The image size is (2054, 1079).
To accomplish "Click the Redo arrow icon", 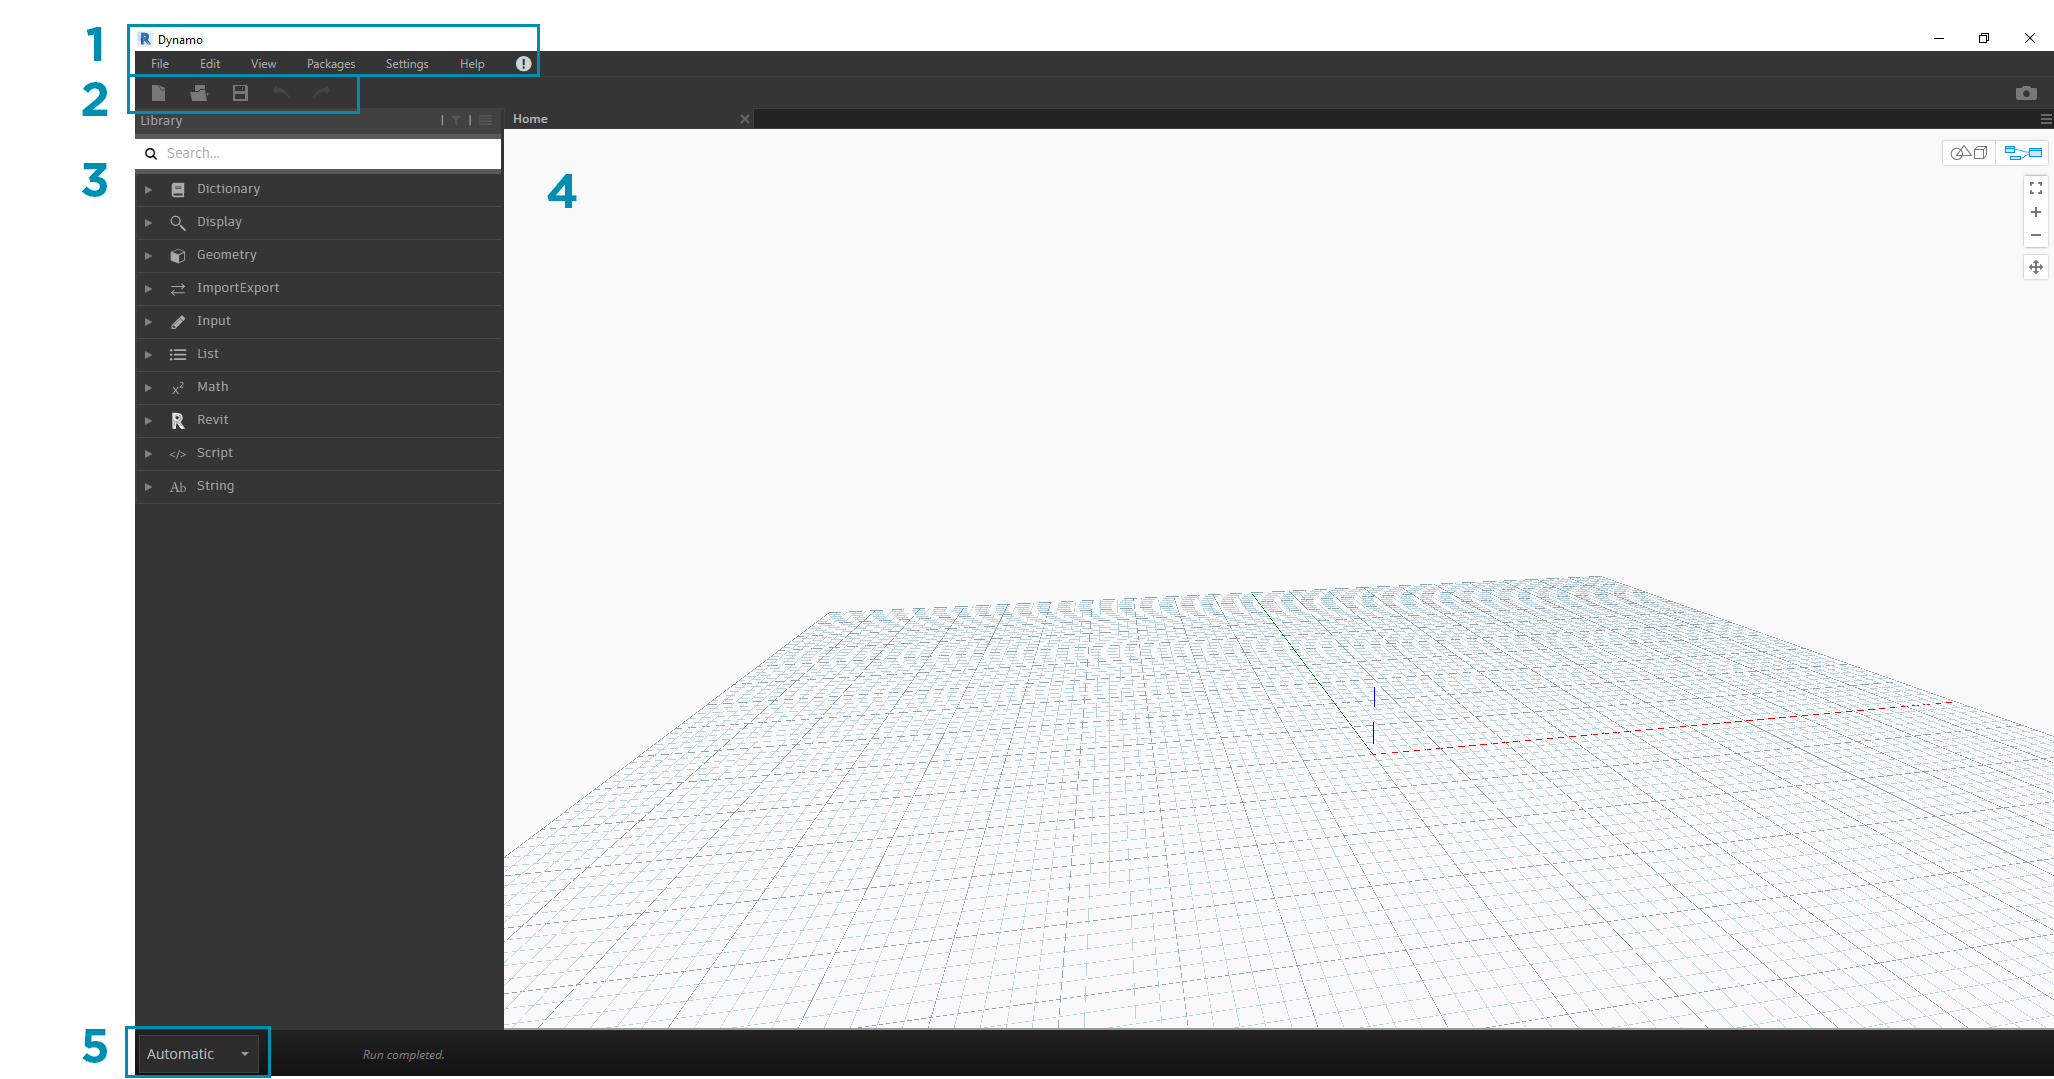I will 321,93.
